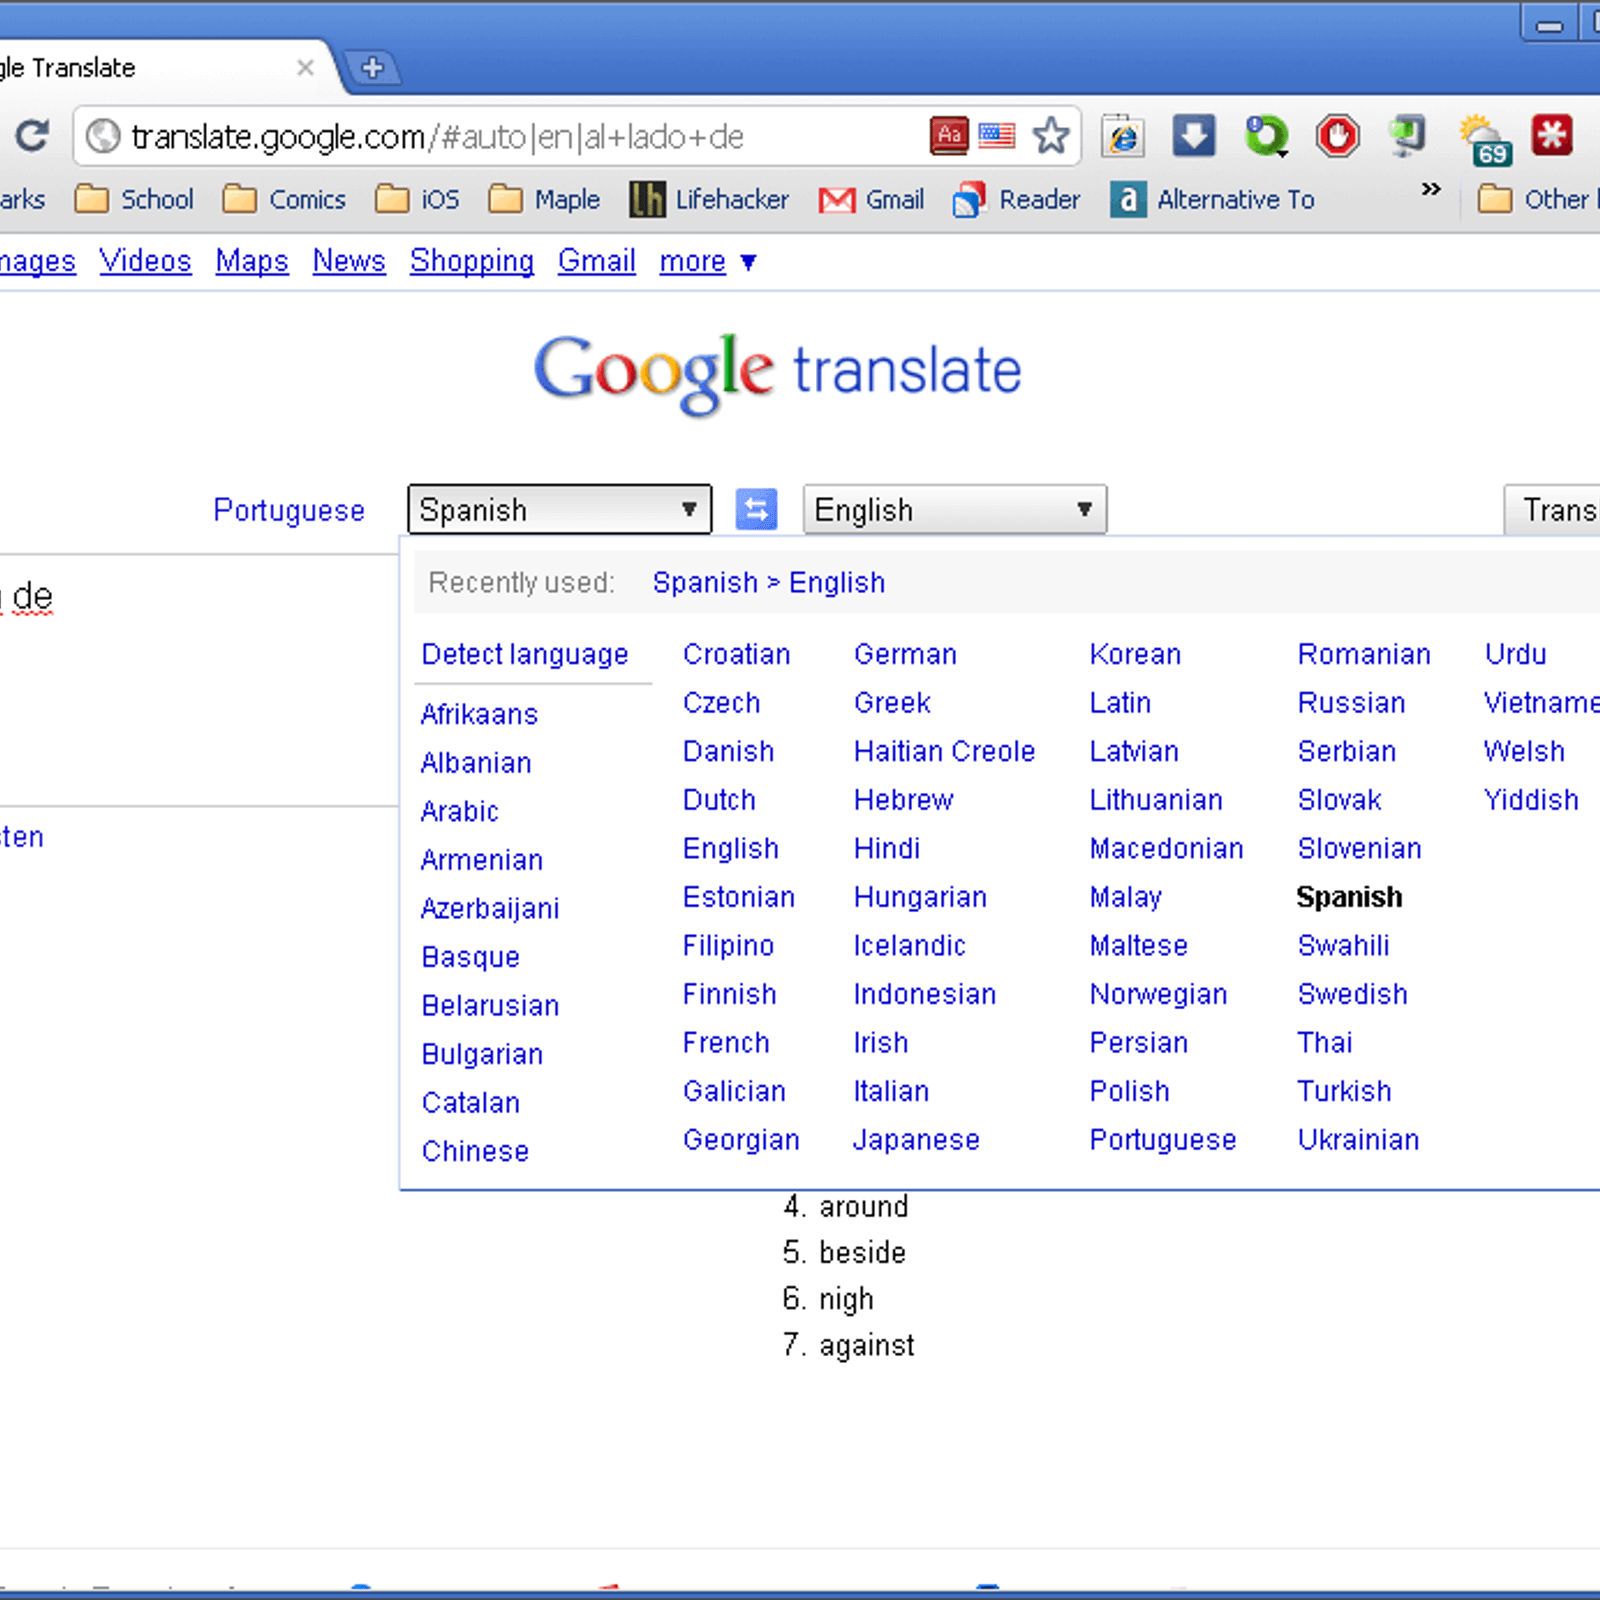Expand the 'more' Google menu
This screenshot has width=1600, height=1600.
(708, 261)
